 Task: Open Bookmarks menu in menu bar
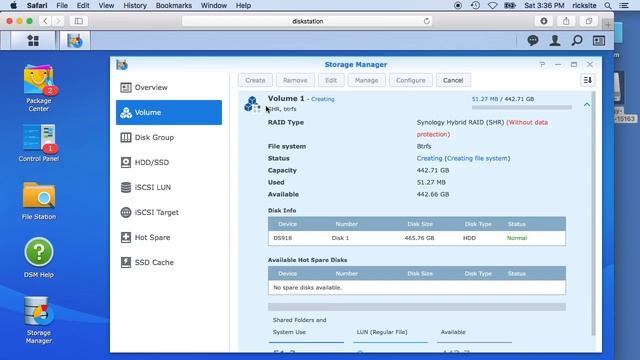pos(173,5)
